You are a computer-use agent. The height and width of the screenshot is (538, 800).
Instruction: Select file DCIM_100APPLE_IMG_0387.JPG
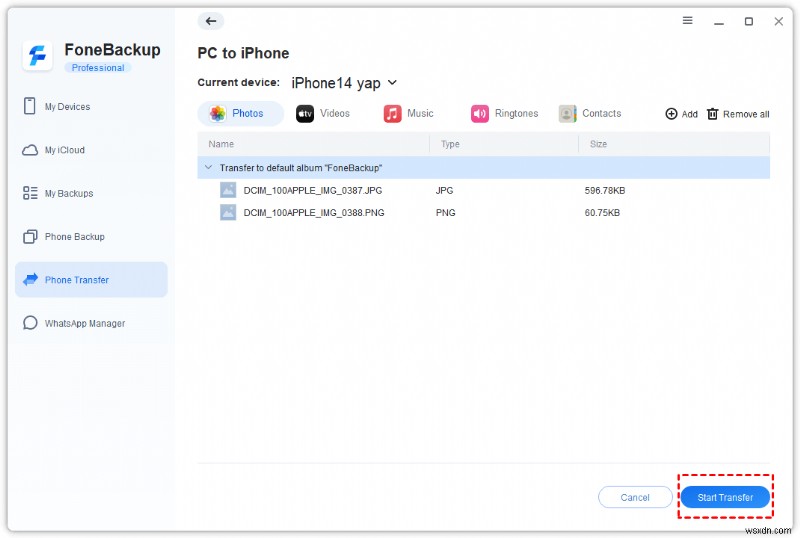point(313,190)
